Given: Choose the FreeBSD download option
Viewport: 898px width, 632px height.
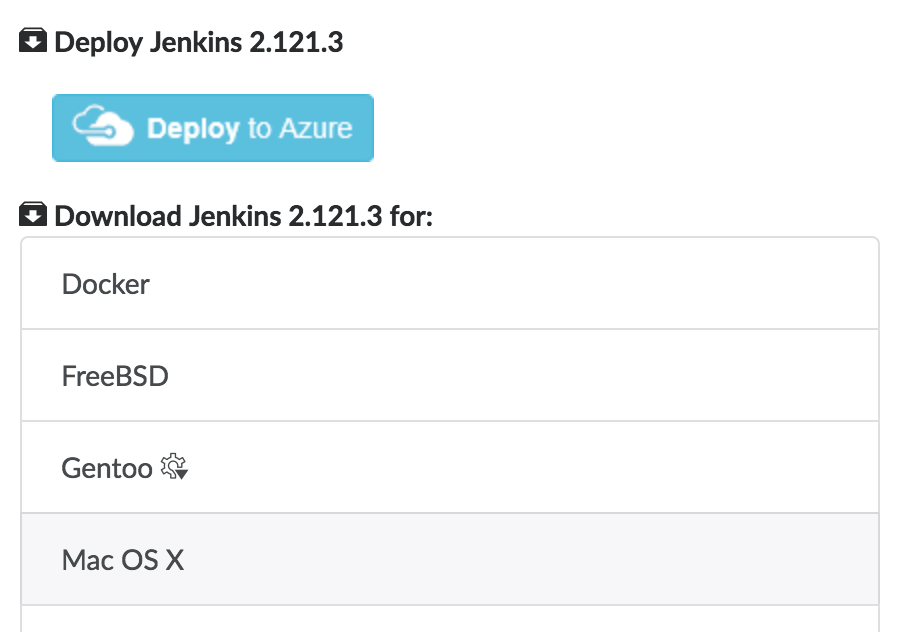Looking at the screenshot, I should click(x=115, y=376).
